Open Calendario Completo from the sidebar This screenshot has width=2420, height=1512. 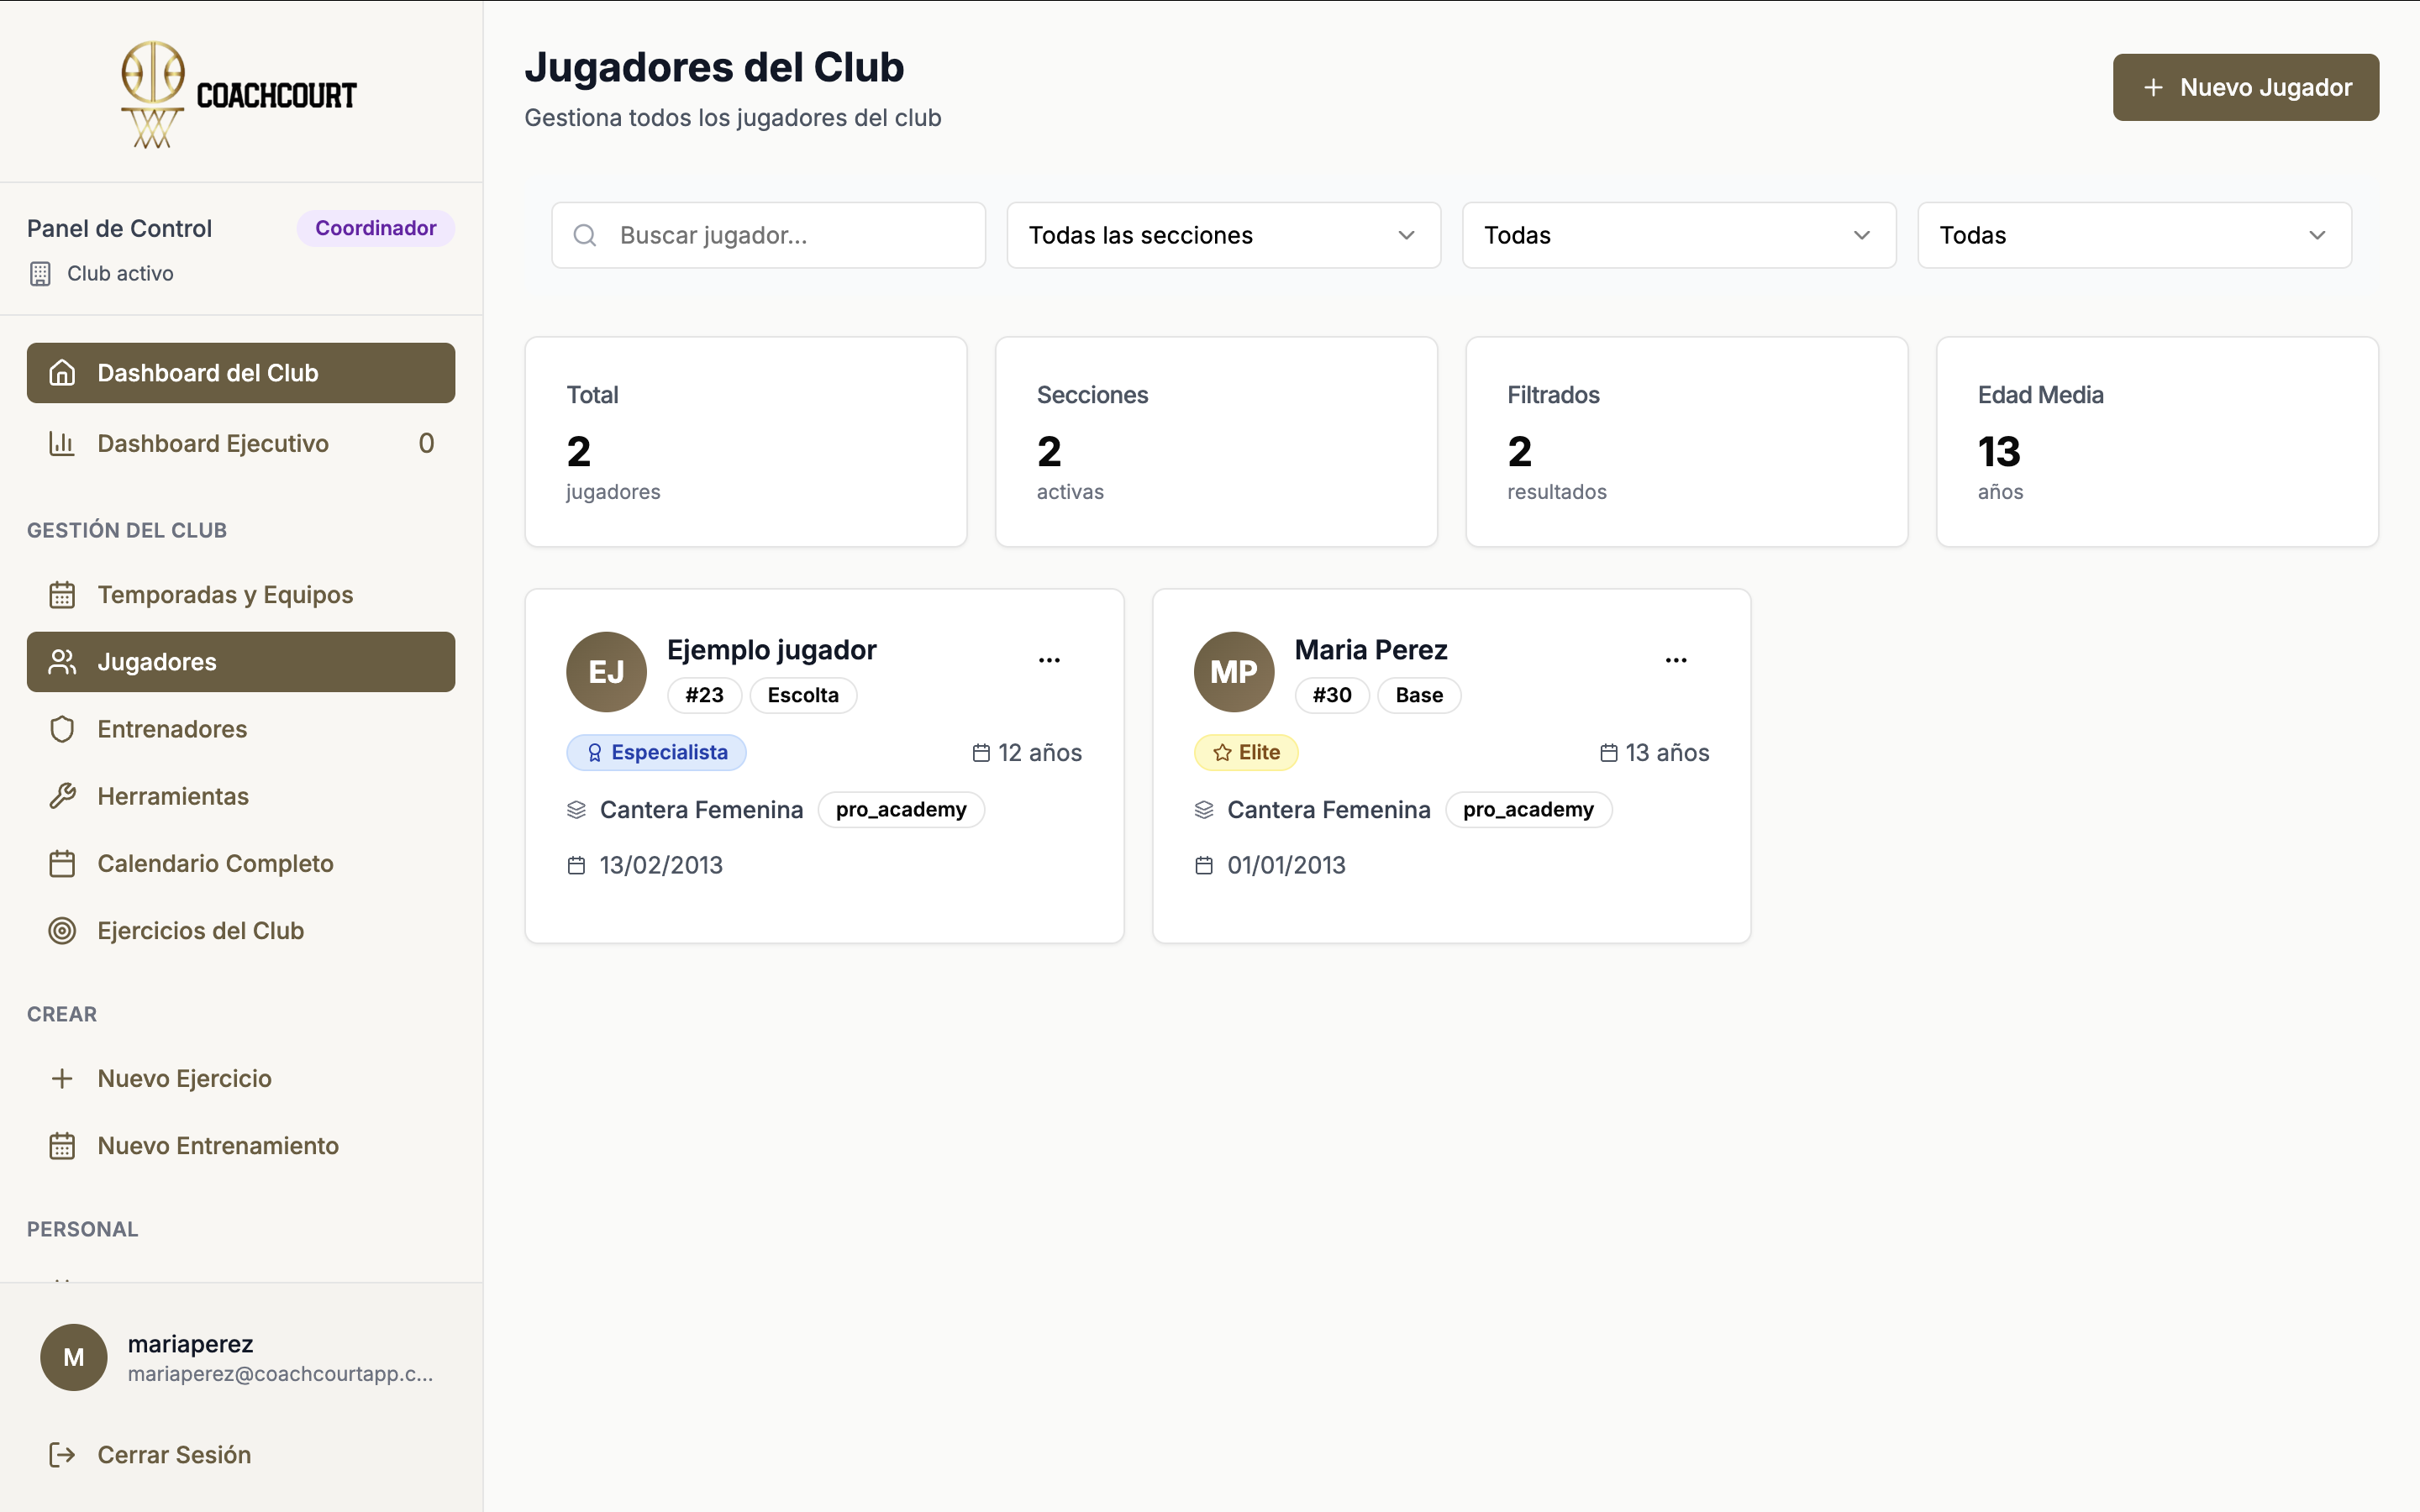pos(216,863)
